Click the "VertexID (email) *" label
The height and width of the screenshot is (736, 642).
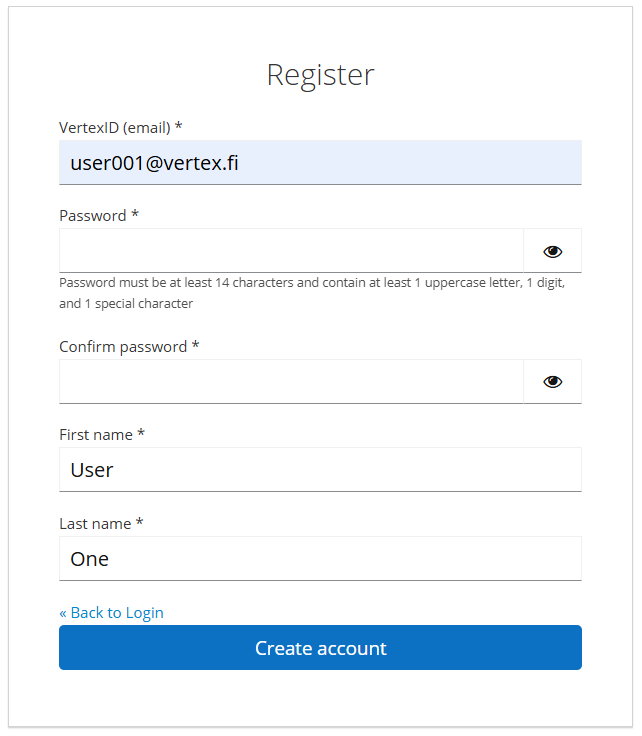pyautogui.click(x=120, y=127)
